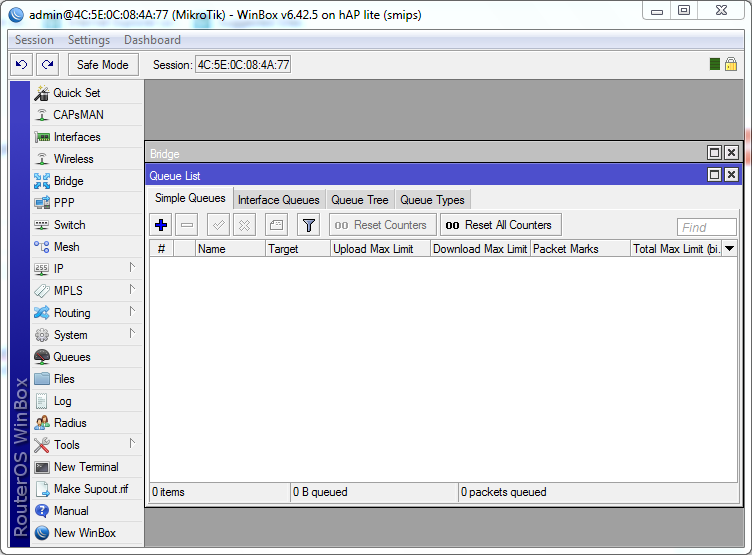
Task: Open Manual from the sidebar
Action: 87,511
